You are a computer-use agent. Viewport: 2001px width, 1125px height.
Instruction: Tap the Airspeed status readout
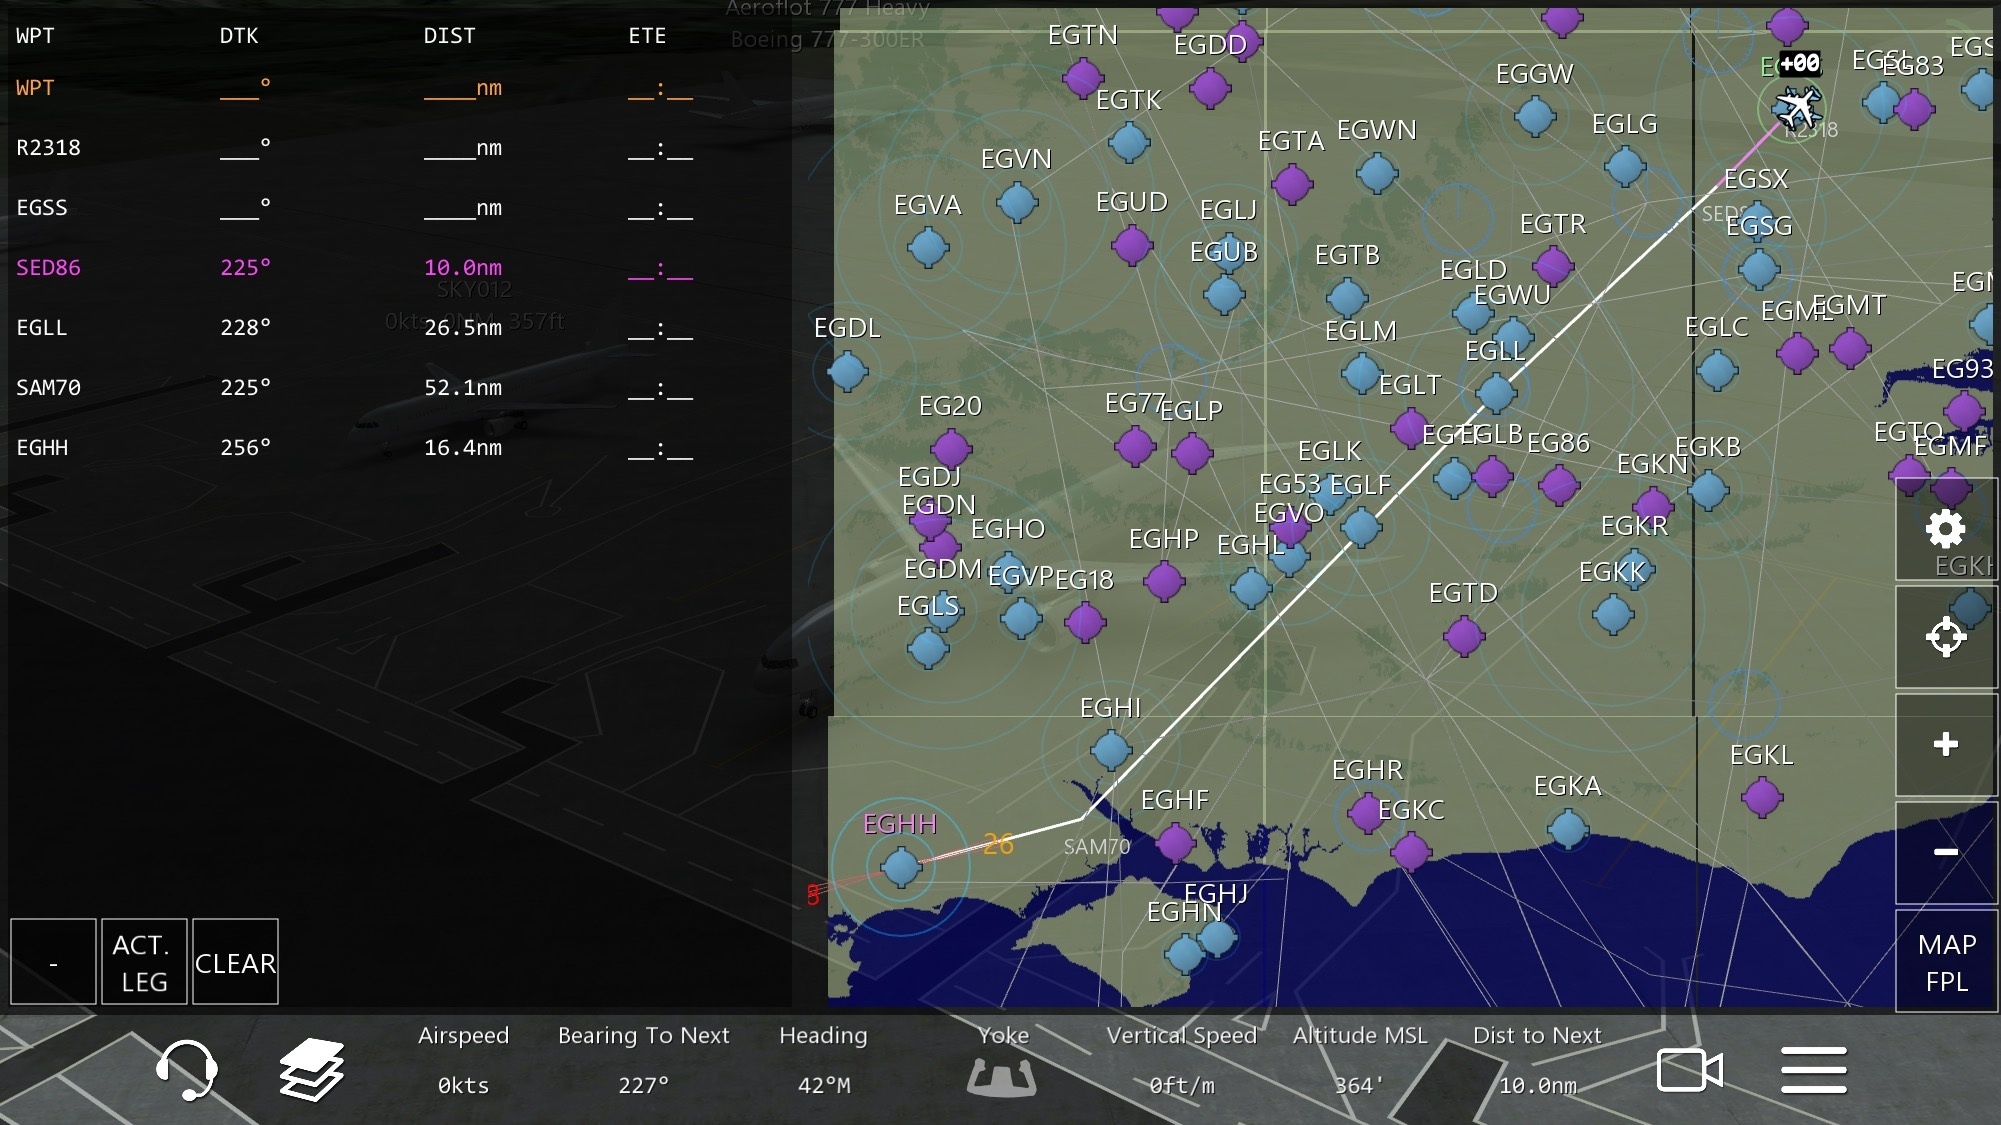(463, 1060)
